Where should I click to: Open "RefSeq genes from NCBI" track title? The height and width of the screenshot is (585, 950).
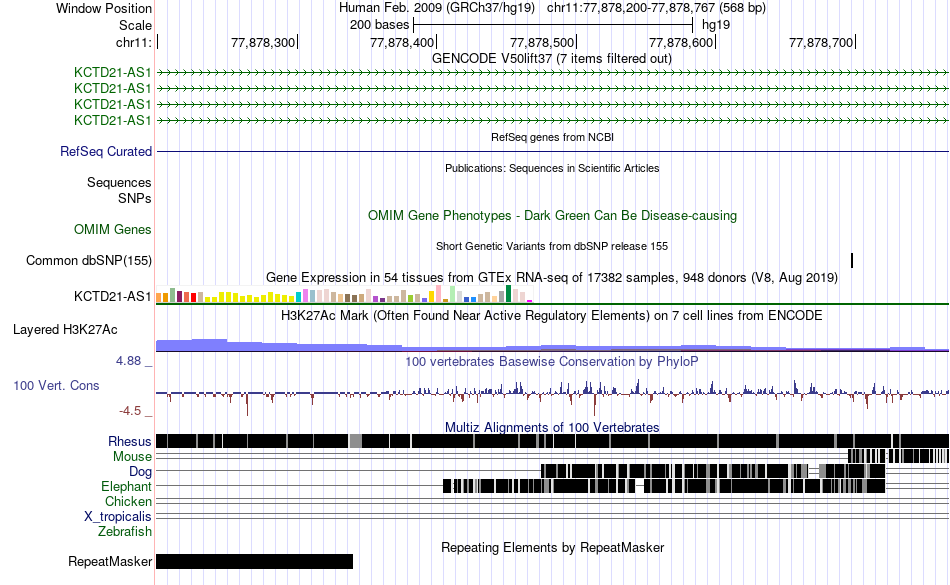point(552,137)
